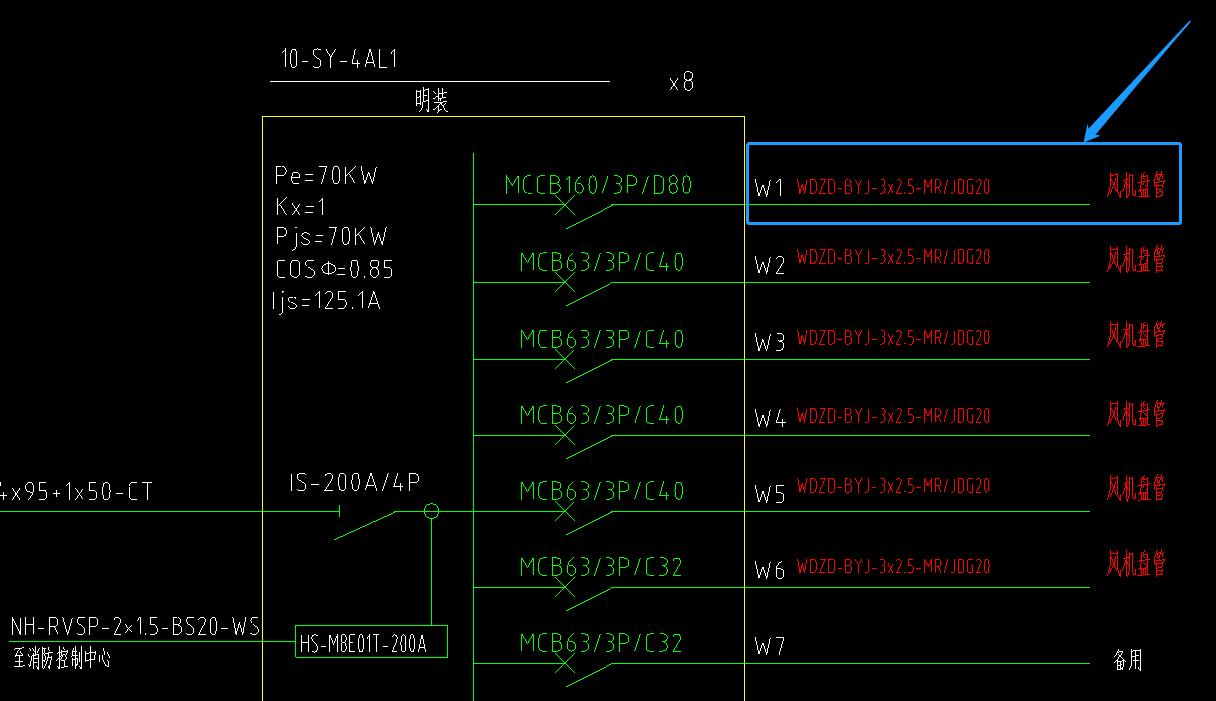Click the W5 circuit number
This screenshot has height=701, width=1216.
(x=770, y=494)
